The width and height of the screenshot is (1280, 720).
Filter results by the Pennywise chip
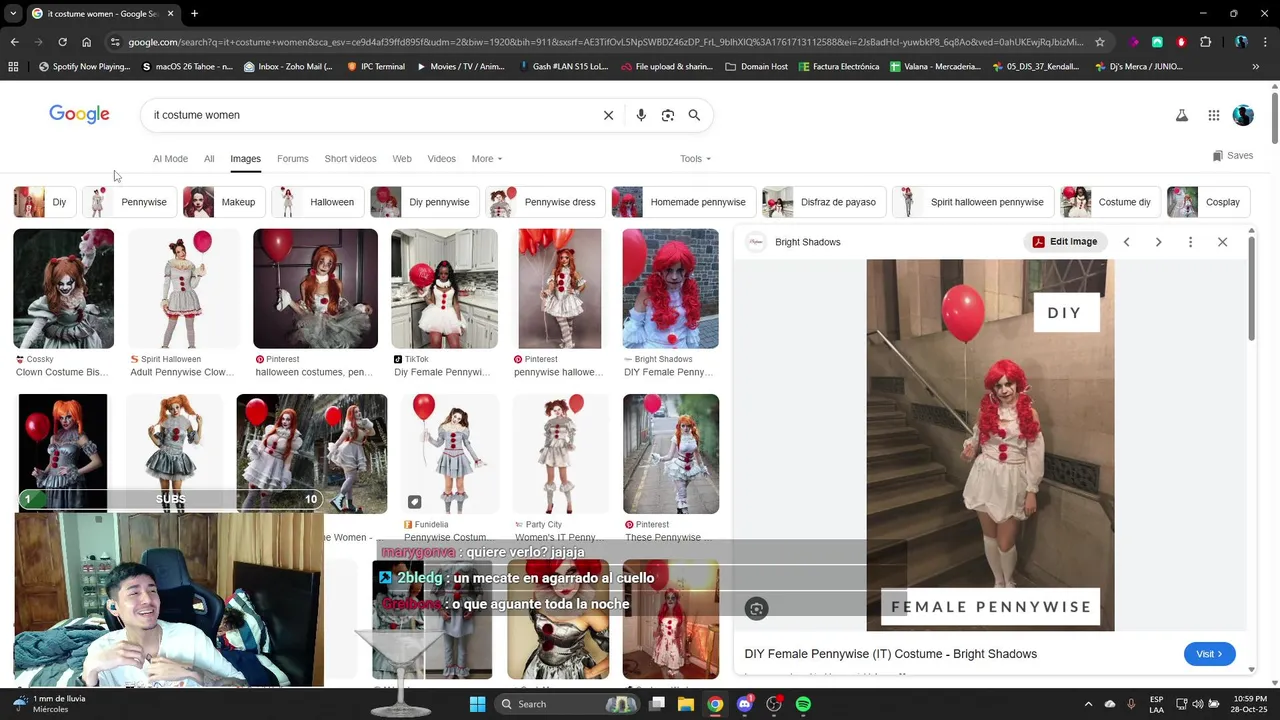point(129,202)
